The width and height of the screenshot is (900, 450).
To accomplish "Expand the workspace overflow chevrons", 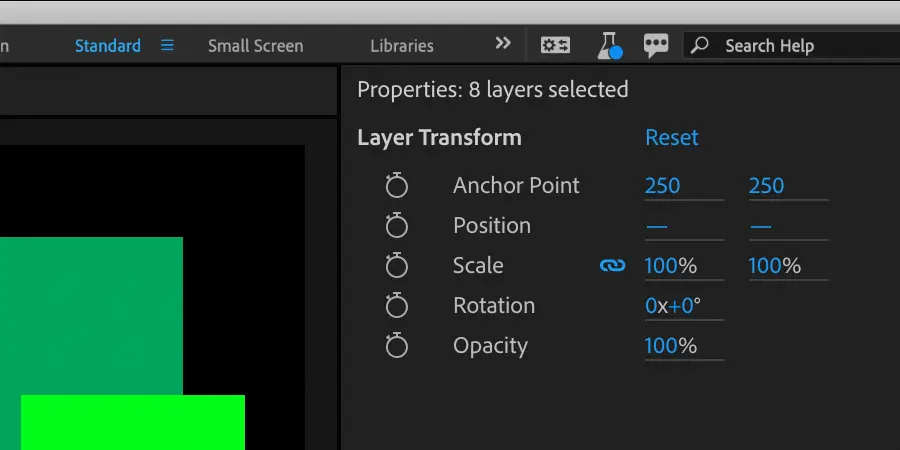I will [x=503, y=44].
